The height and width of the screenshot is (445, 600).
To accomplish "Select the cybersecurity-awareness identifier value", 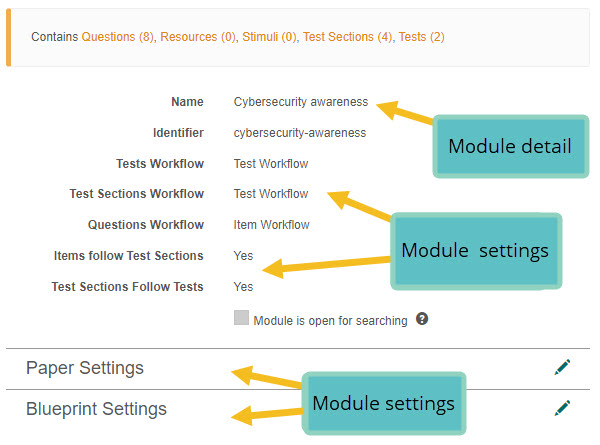I will (300, 132).
